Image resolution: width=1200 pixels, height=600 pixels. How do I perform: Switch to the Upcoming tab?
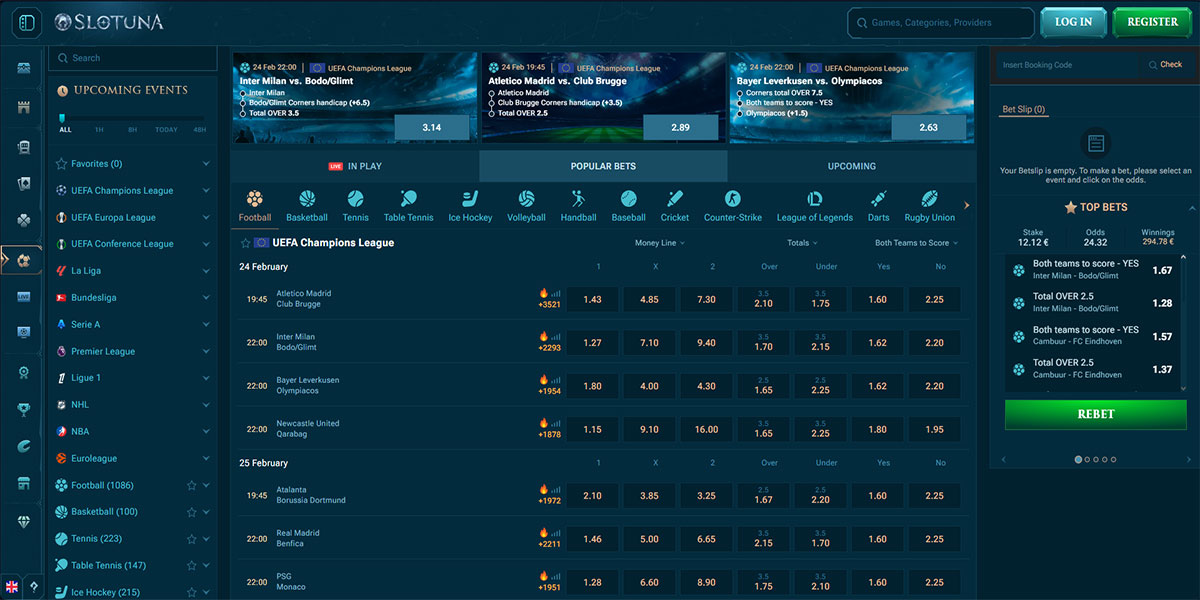(x=850, y=166)
